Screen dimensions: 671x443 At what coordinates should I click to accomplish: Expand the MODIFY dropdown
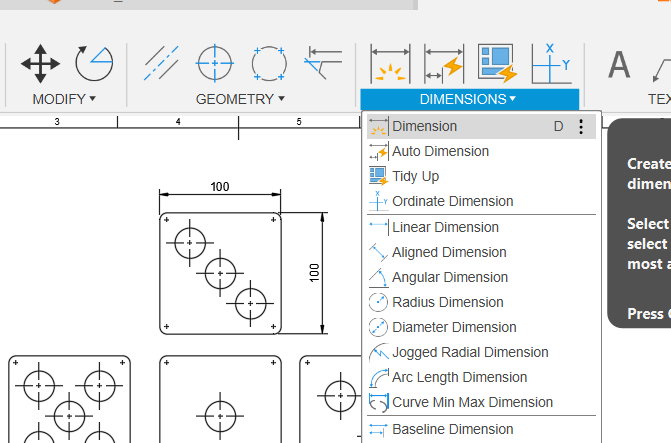coord(64,99)
